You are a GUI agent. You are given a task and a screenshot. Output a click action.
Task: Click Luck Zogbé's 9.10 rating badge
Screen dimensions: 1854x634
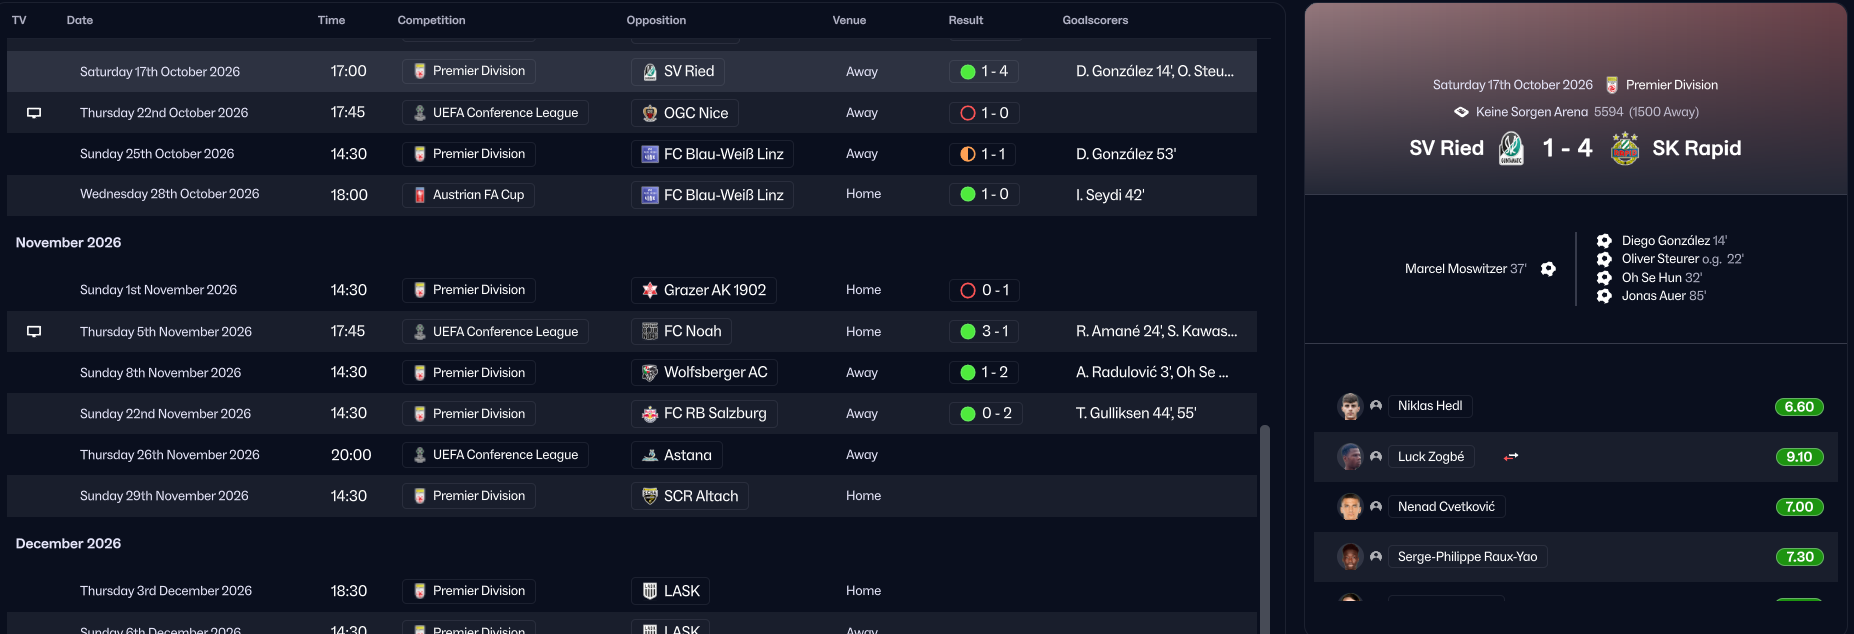coord(1798,457)
